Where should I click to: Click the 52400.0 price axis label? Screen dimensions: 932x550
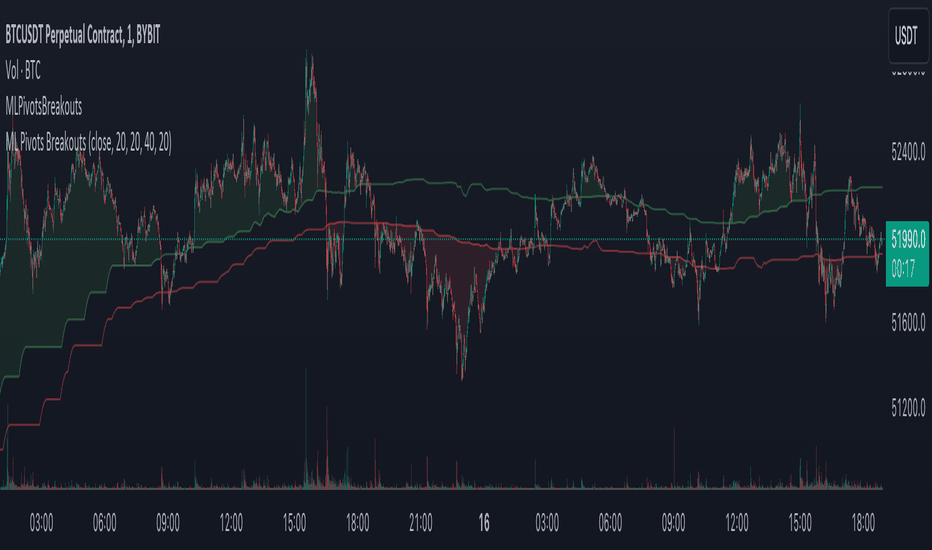tap(908, 153)
